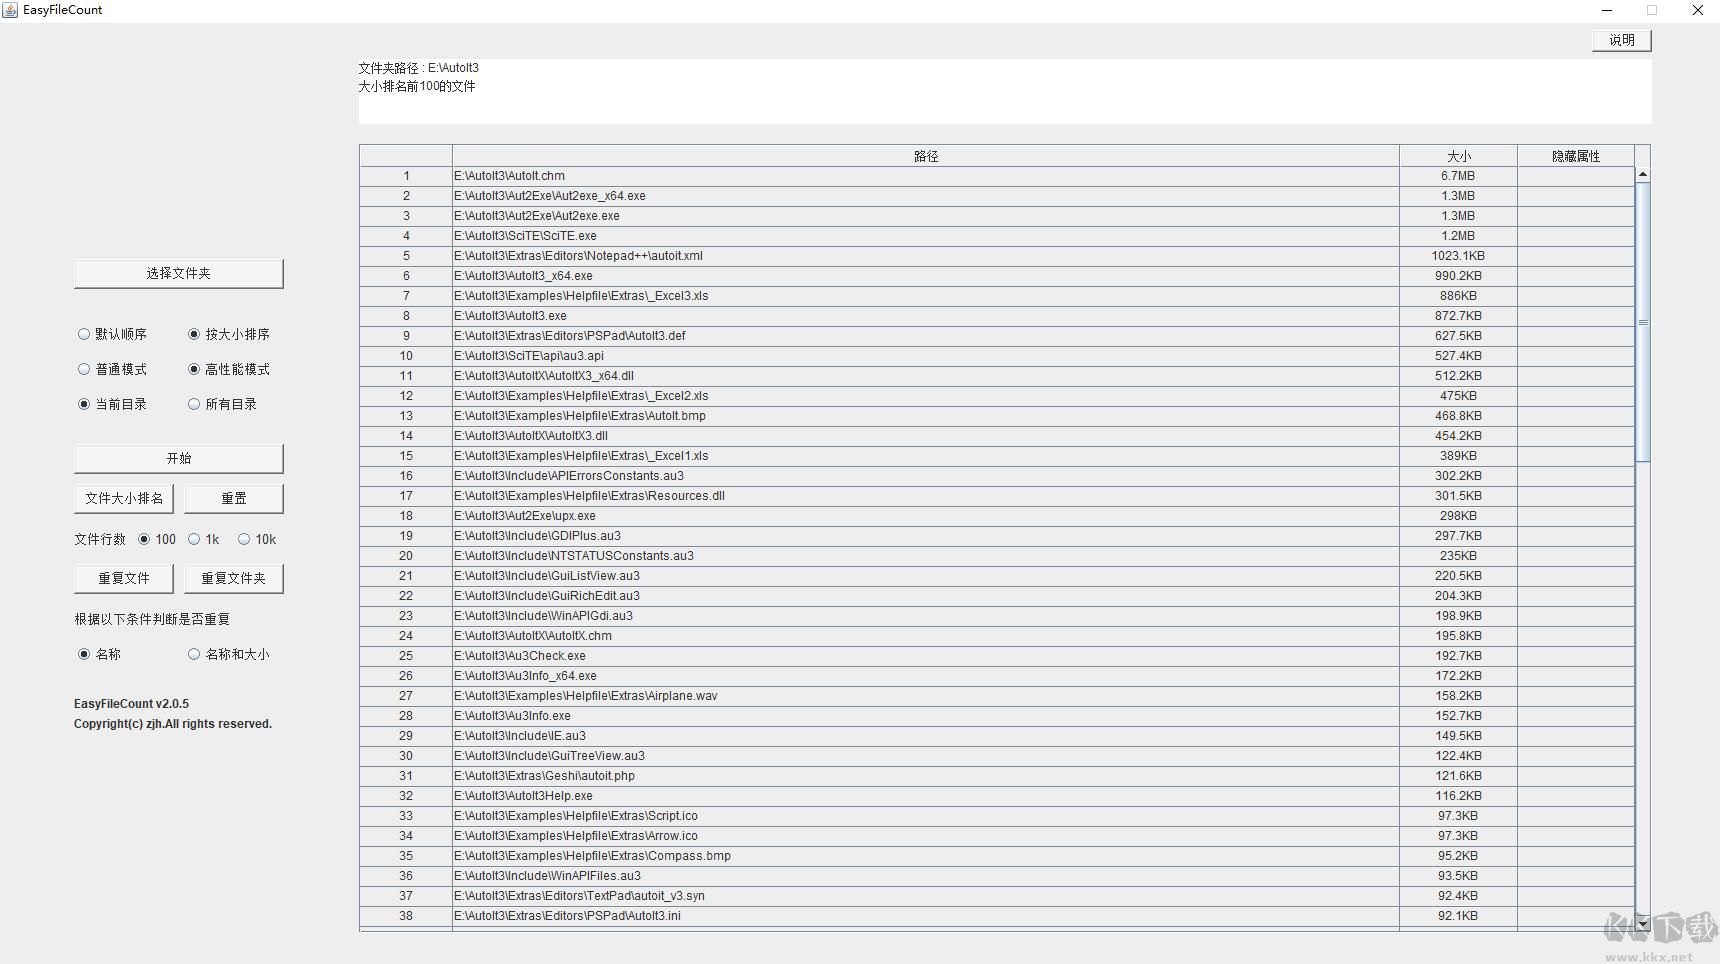Select the PSPad\AutoIt3.def path row

click(926, 336)
